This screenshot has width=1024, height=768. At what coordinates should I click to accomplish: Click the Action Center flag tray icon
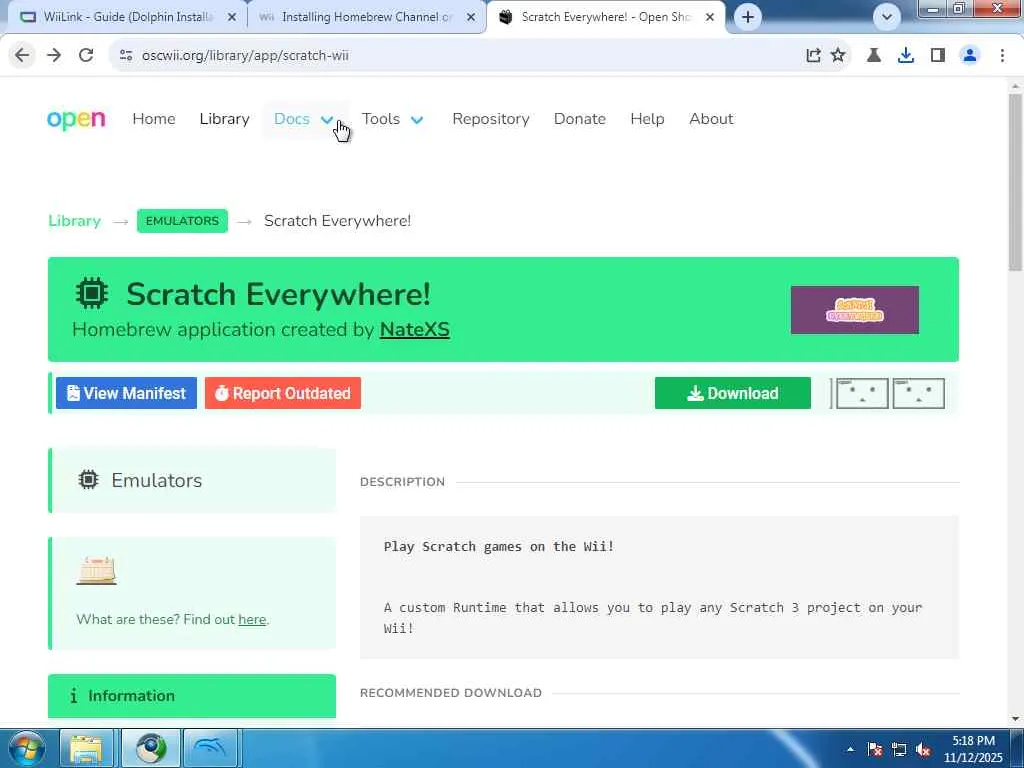tap(875, 749)
